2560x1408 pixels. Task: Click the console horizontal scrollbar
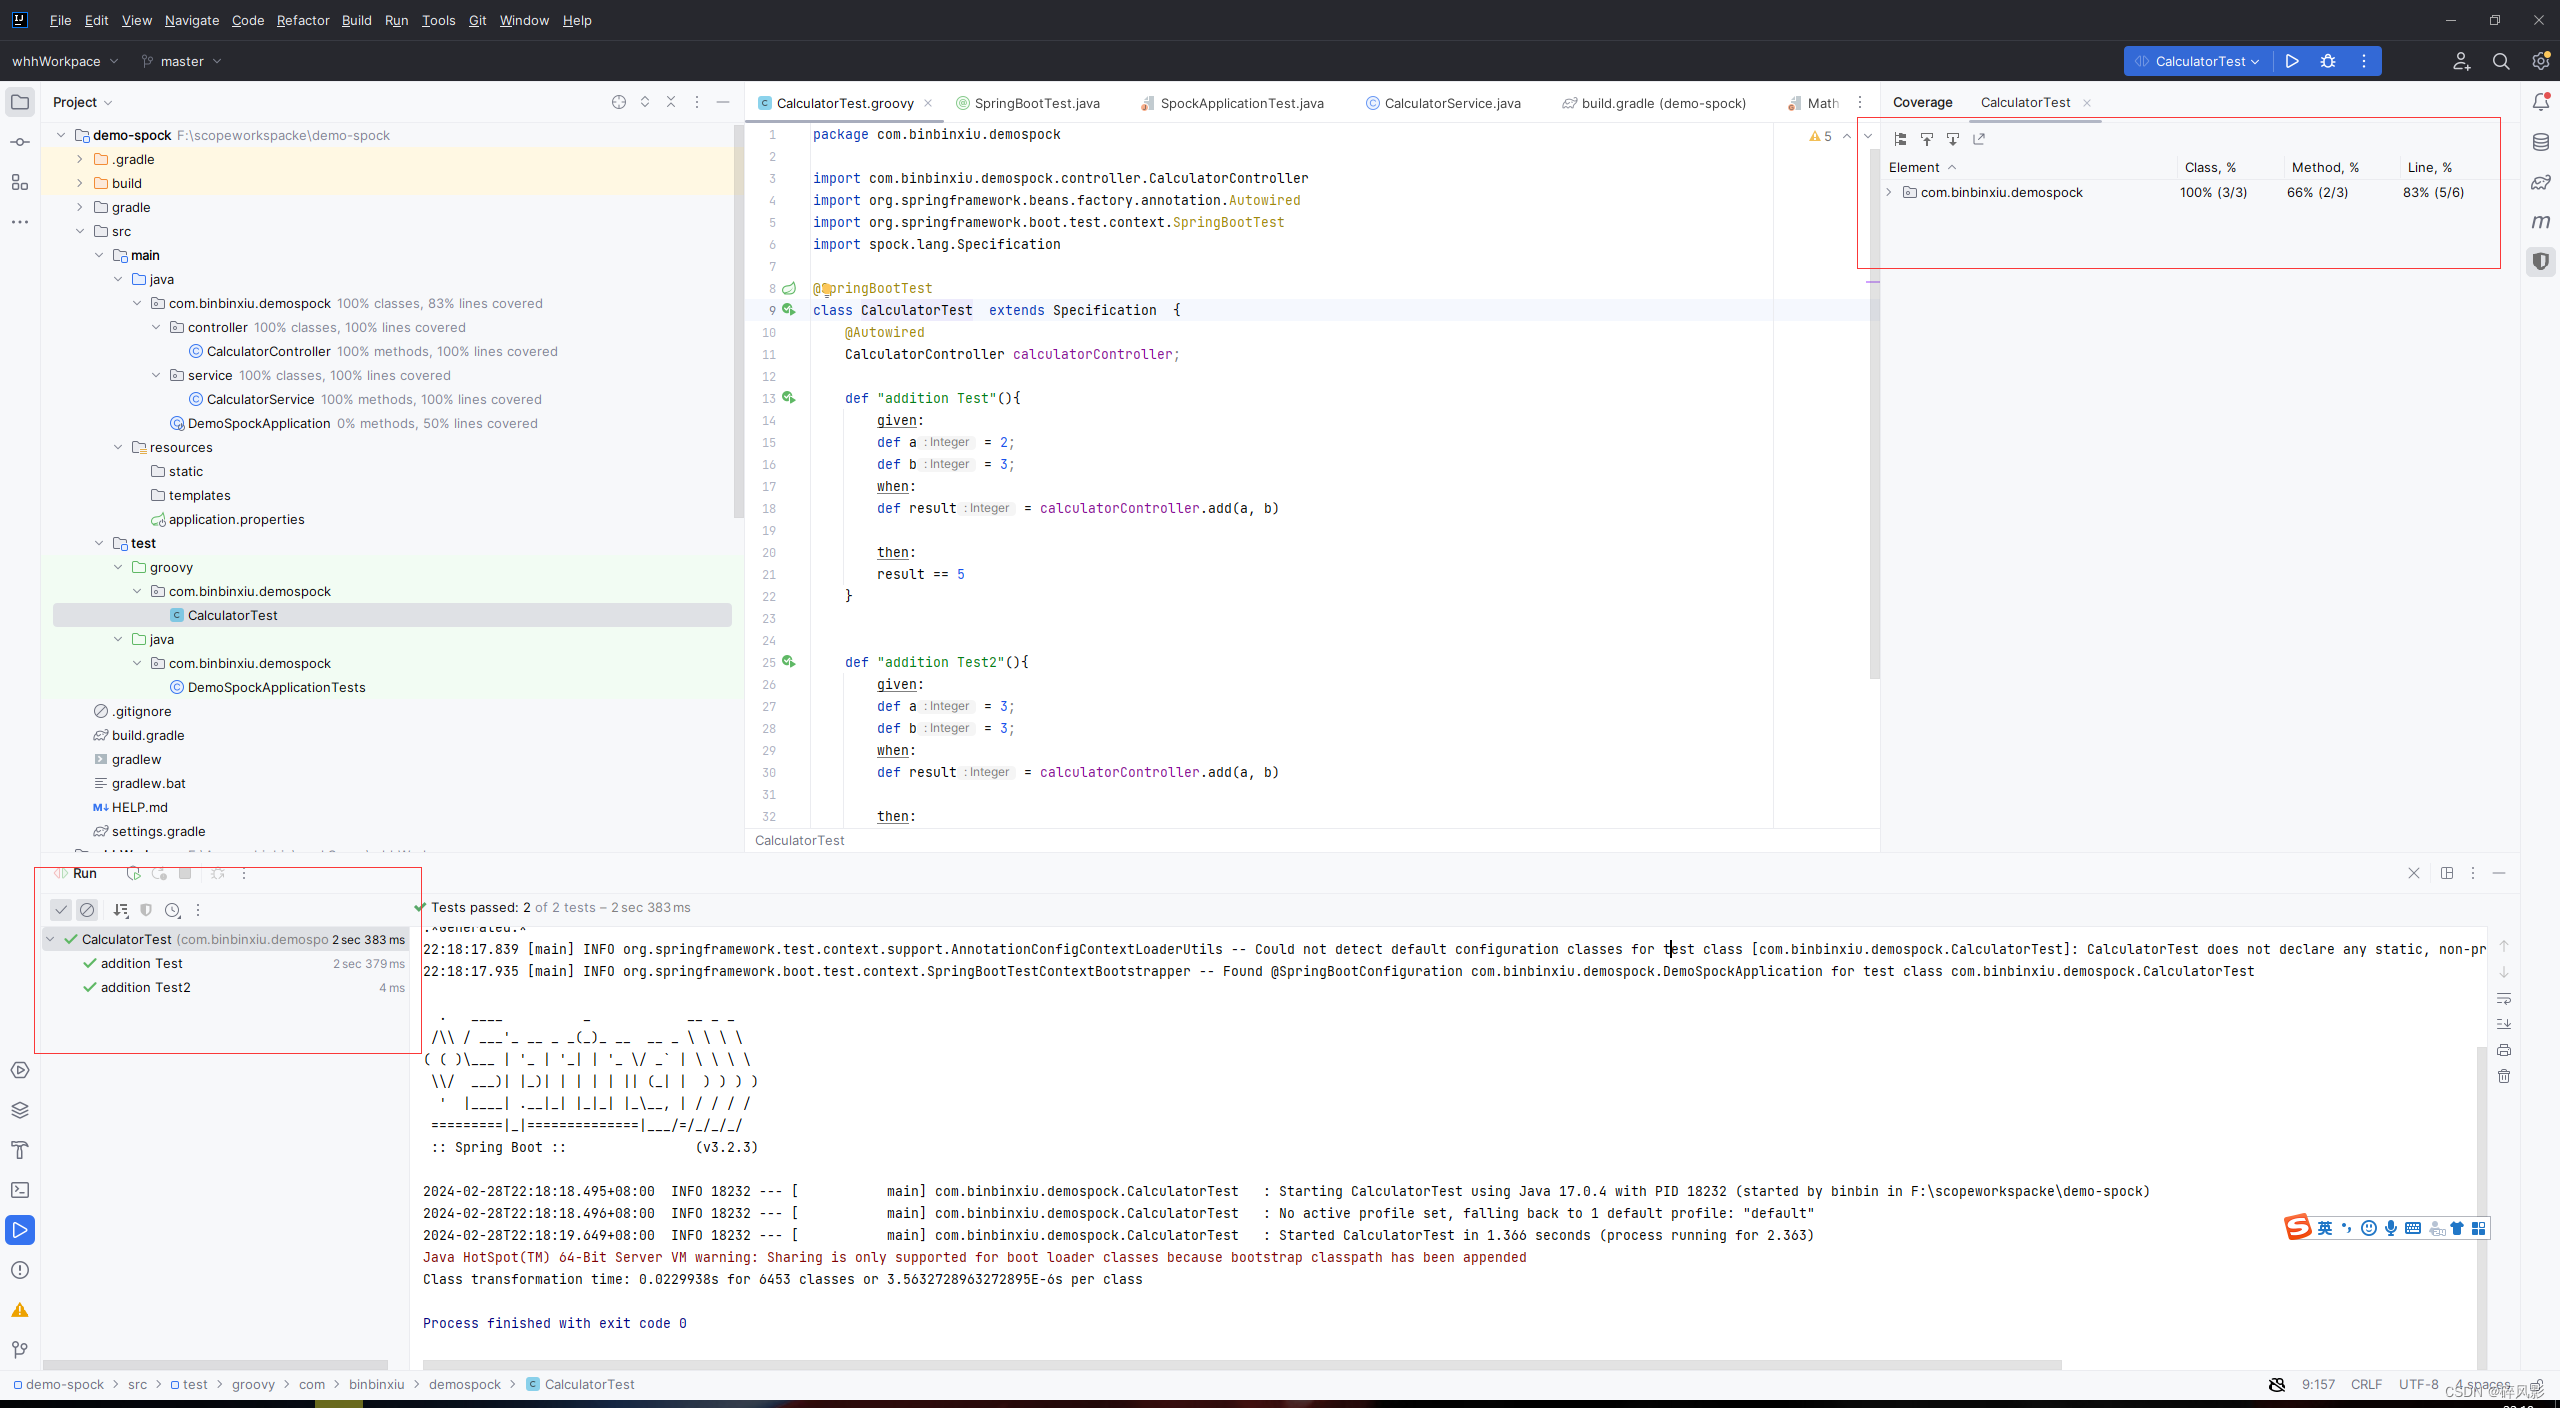pyautogui.click(x=1240, y=1364)
